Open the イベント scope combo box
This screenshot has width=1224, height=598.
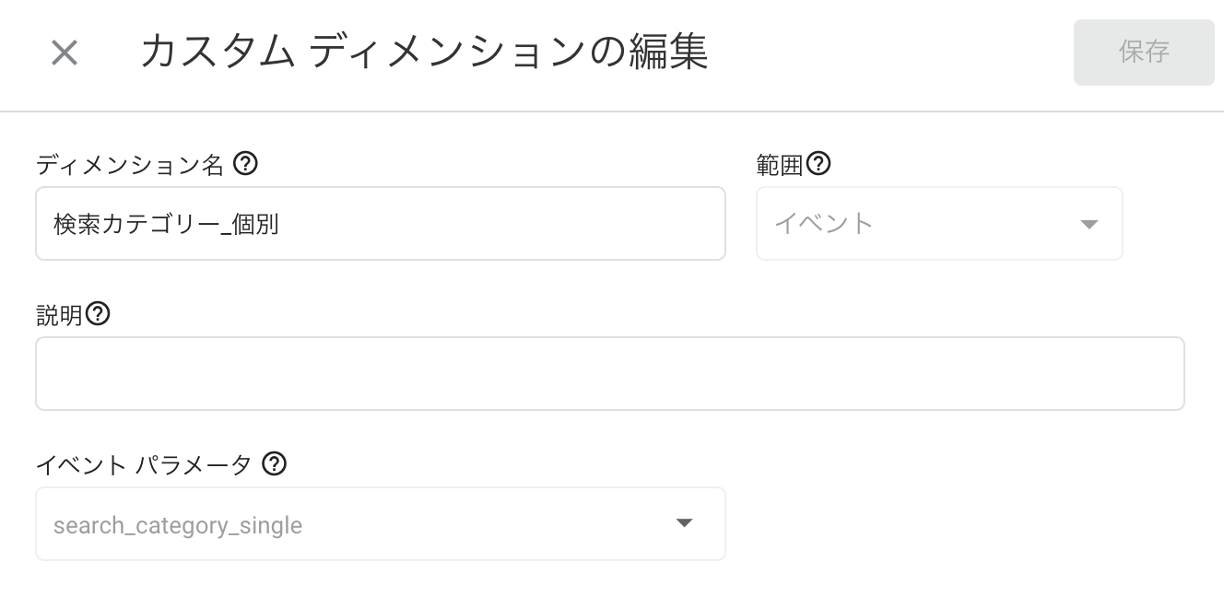tap(939, 224)
